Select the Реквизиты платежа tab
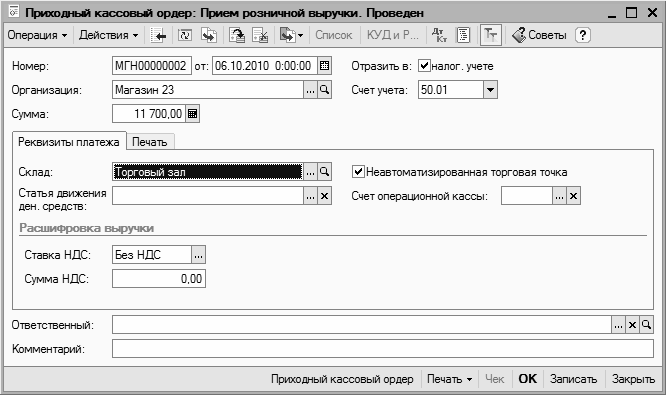The height and width of the screenshot is (395, 666). pyautogui.click(x=69, y=141)
